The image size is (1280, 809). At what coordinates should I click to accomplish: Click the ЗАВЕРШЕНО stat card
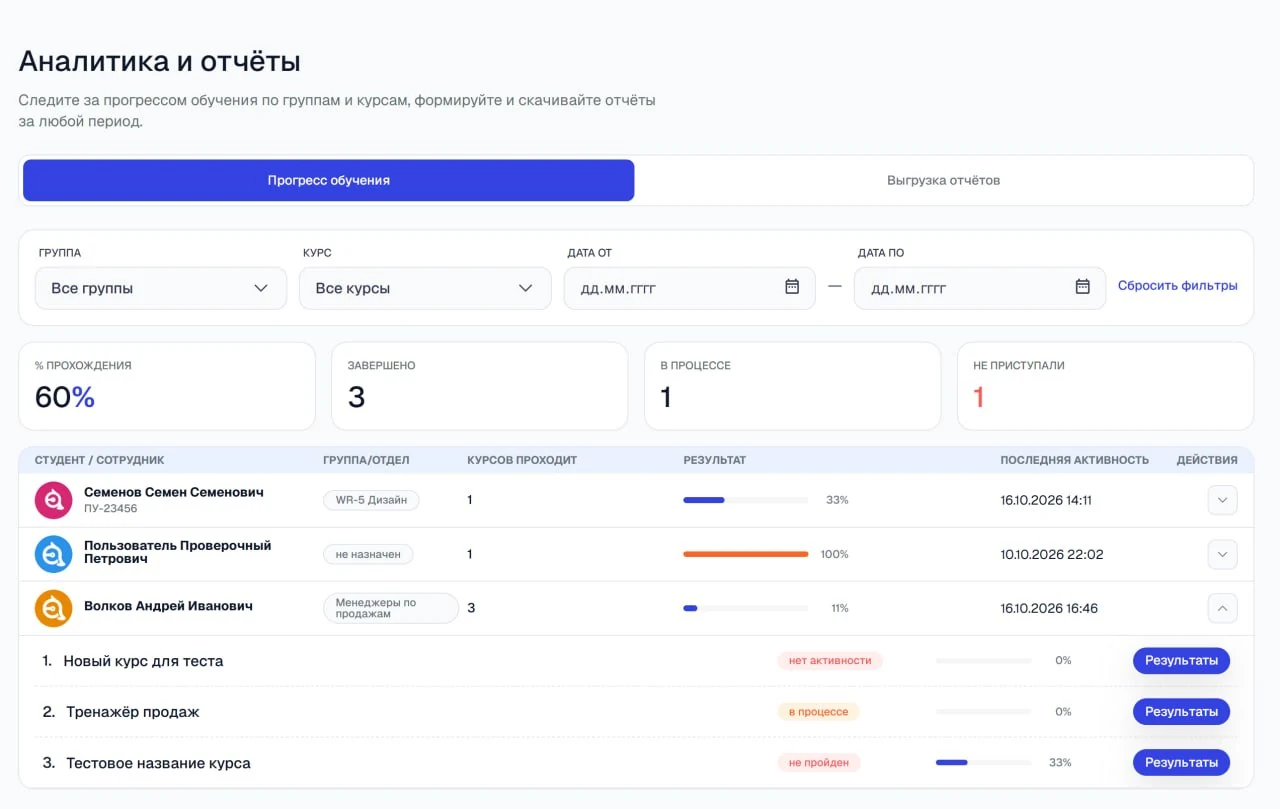[480, 386]
